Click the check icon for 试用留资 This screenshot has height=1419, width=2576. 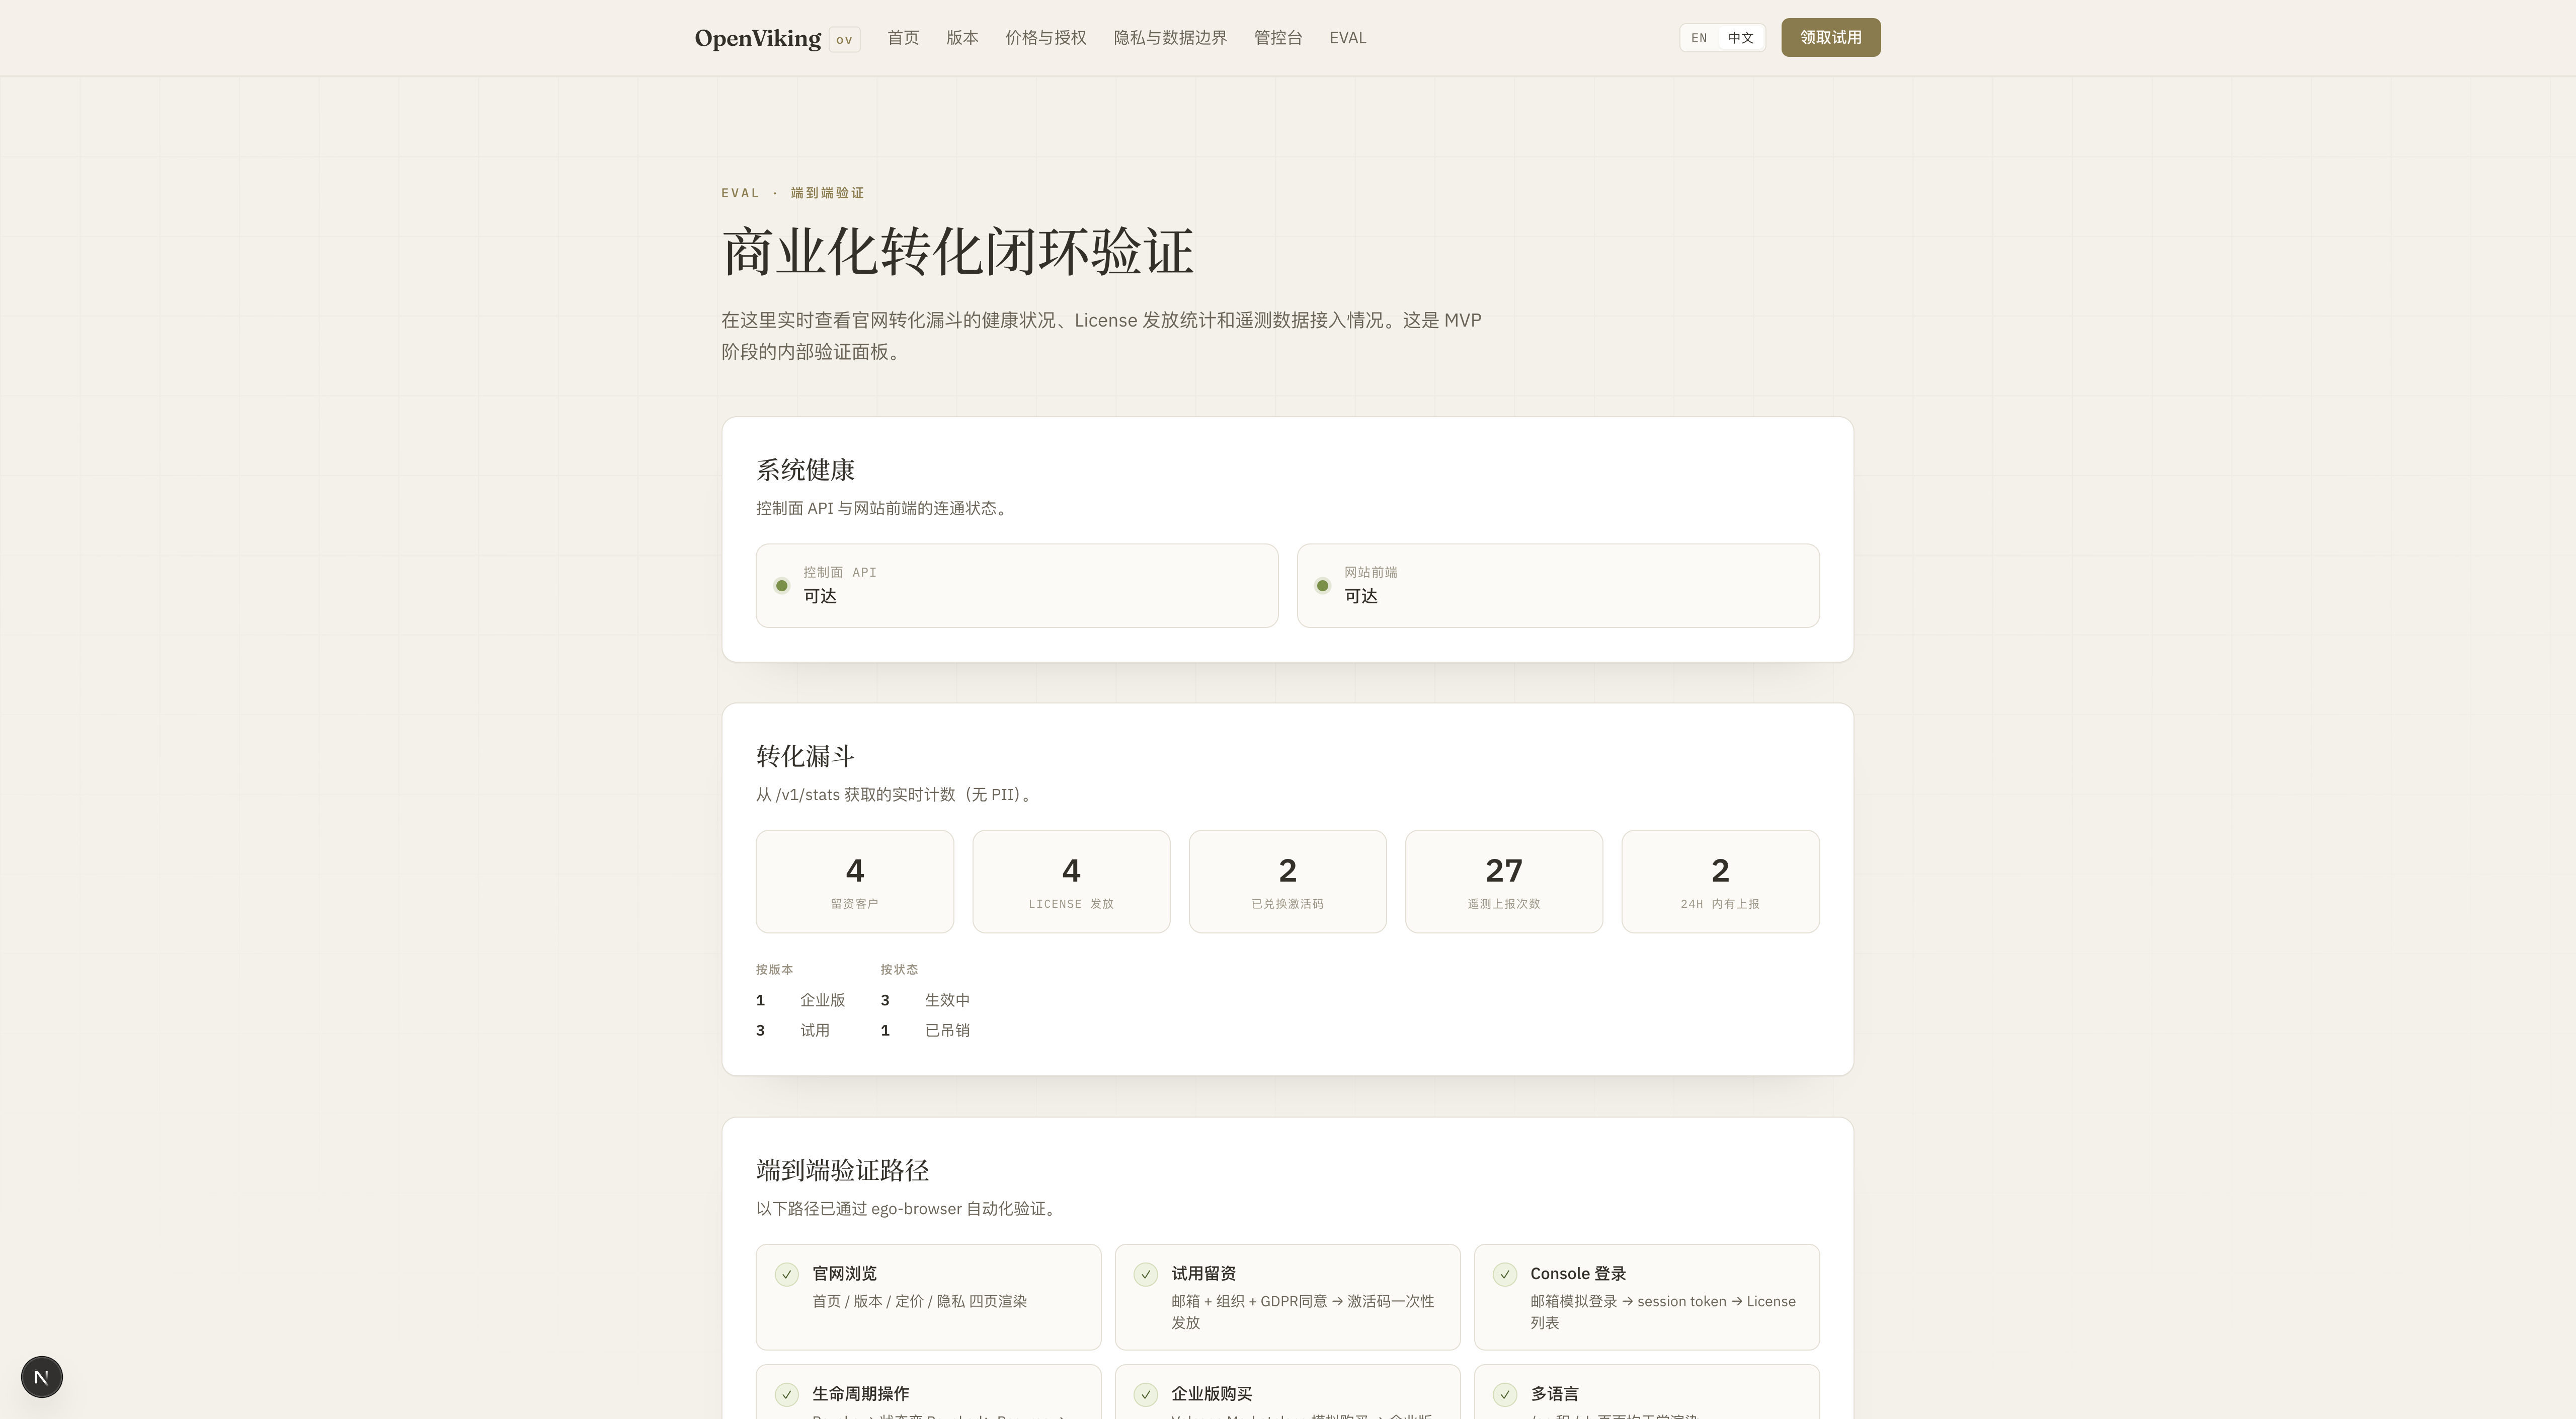pos(1146,1274)
